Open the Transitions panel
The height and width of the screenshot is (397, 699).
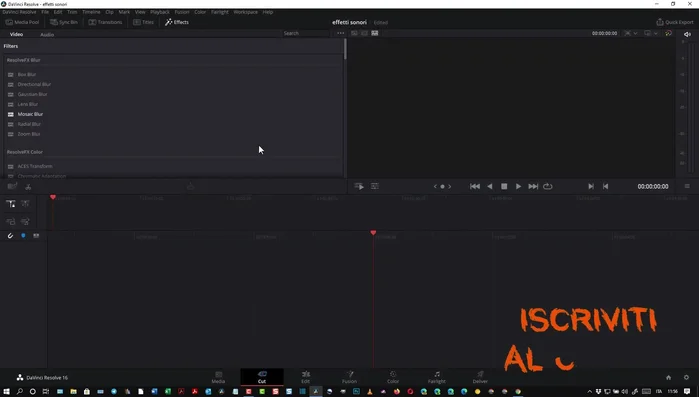point(105,22)
